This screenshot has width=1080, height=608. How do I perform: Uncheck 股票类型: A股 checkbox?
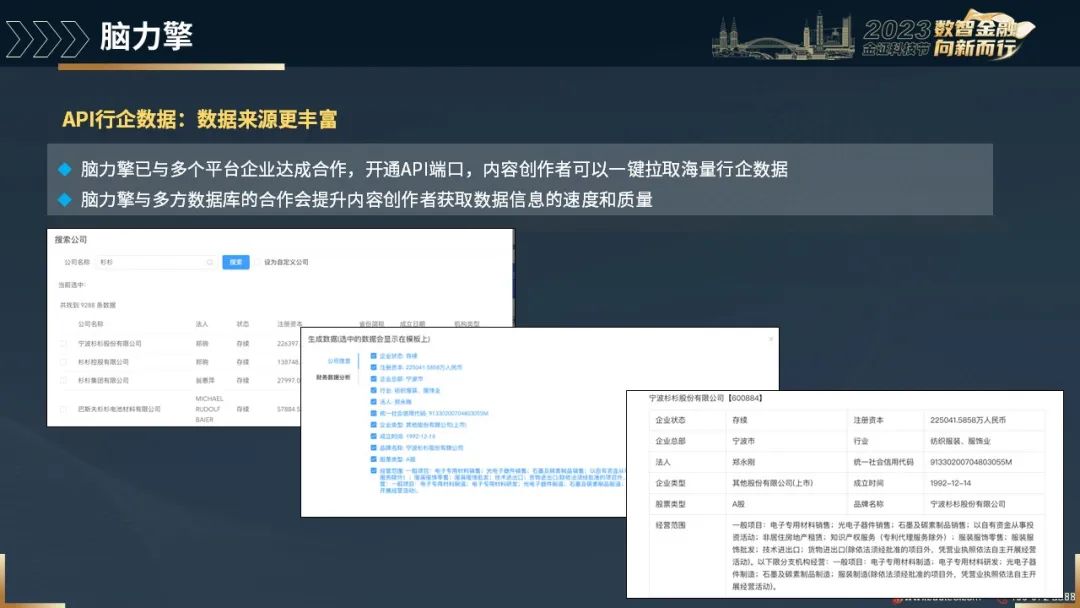pos(373,459)
